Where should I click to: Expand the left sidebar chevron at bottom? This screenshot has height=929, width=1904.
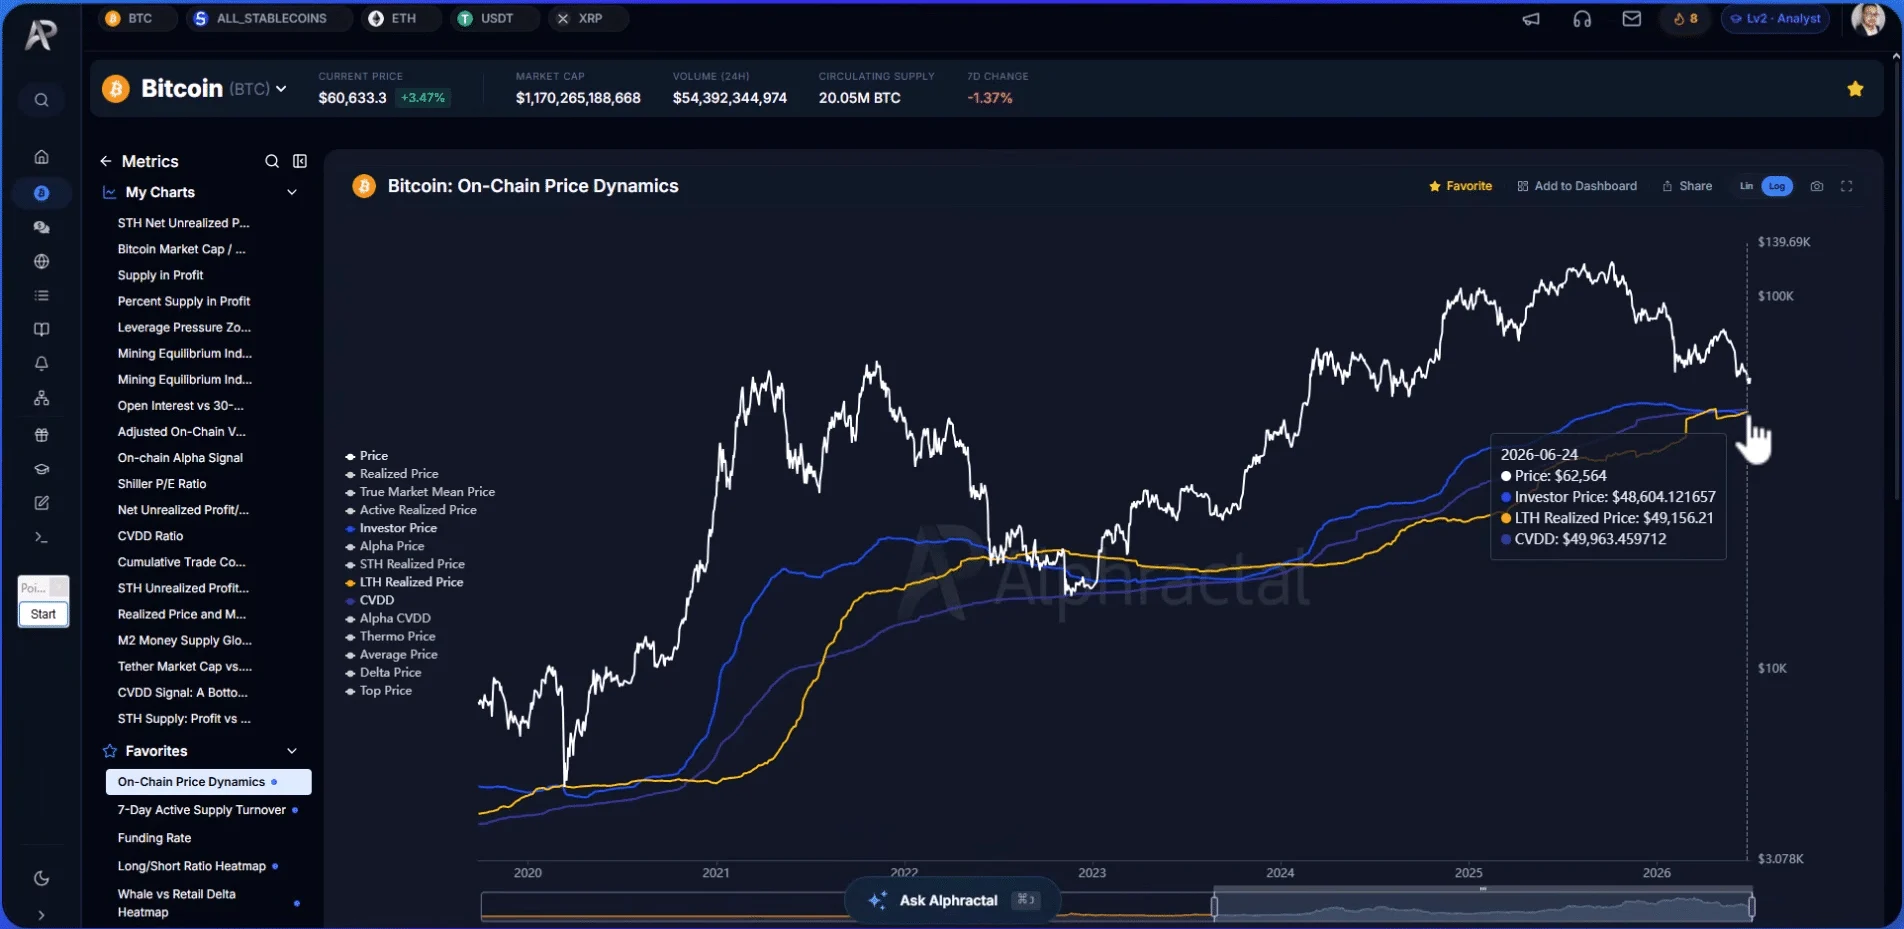point(41,915)
